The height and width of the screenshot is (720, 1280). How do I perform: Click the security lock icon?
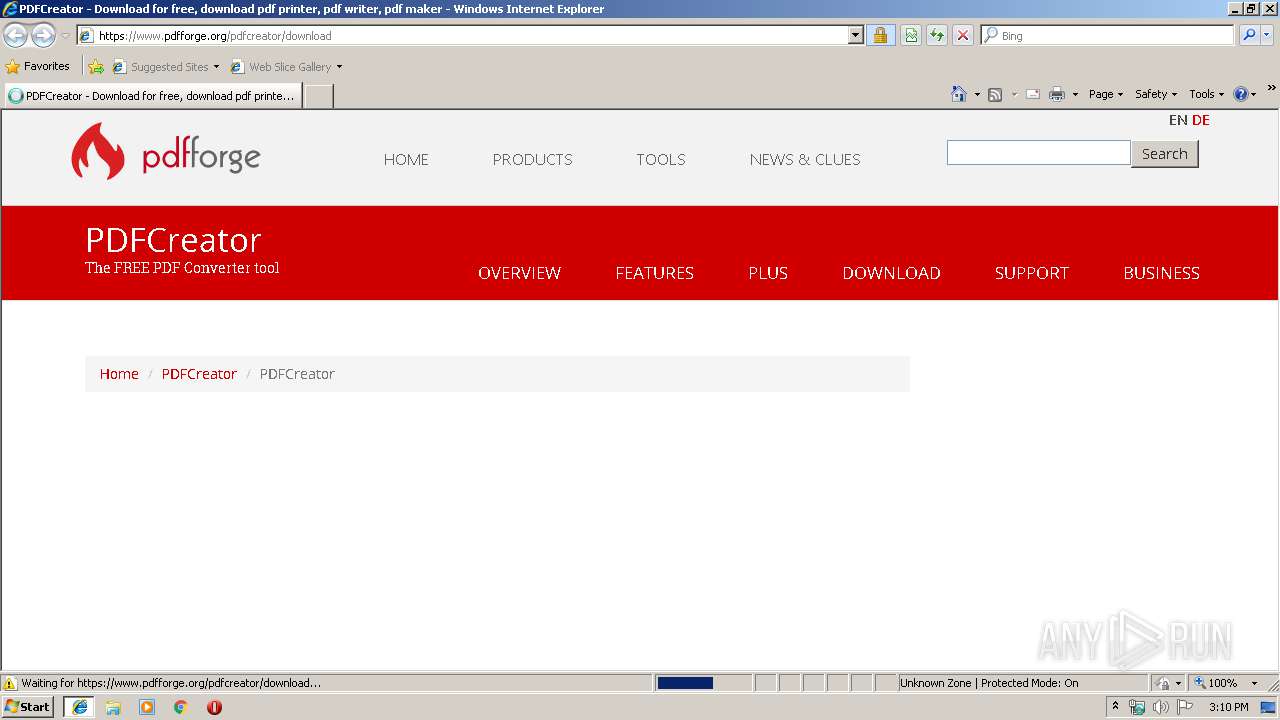880,36
